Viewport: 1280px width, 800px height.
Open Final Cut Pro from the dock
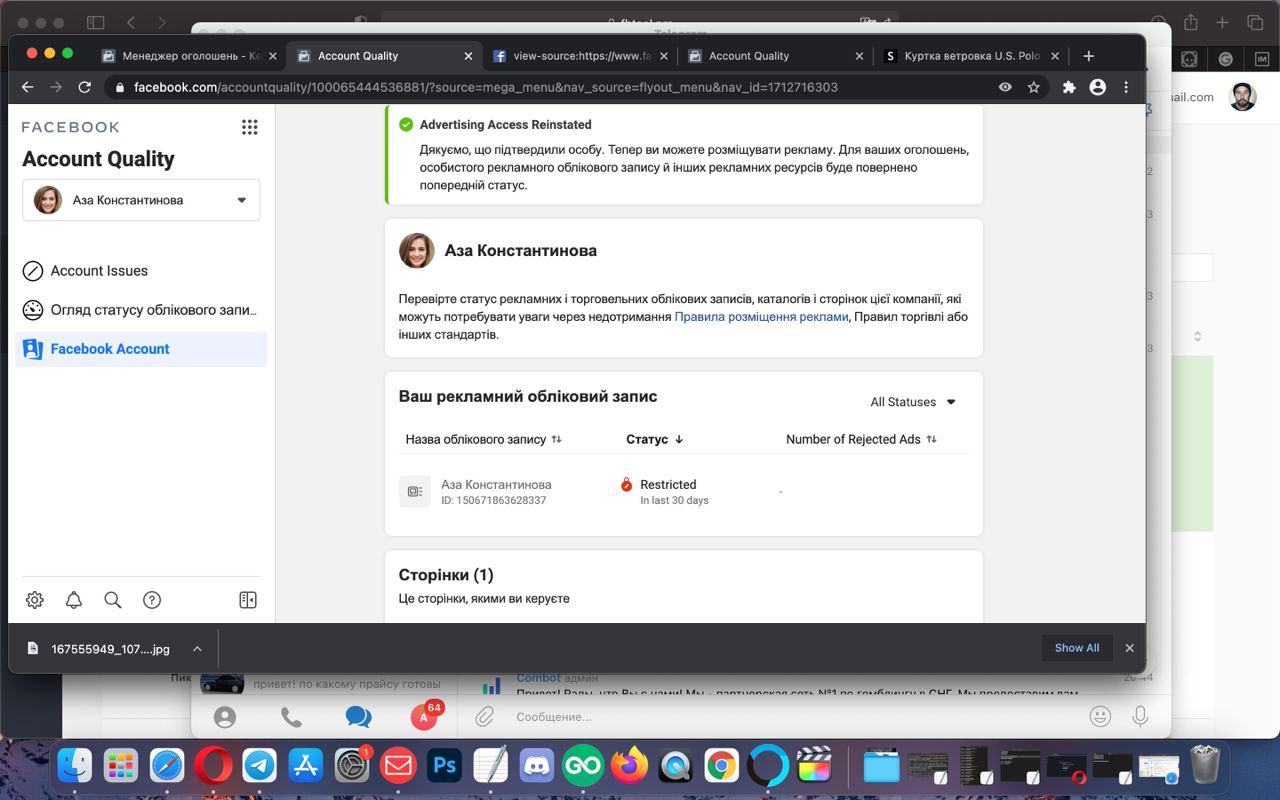[815, 767]
